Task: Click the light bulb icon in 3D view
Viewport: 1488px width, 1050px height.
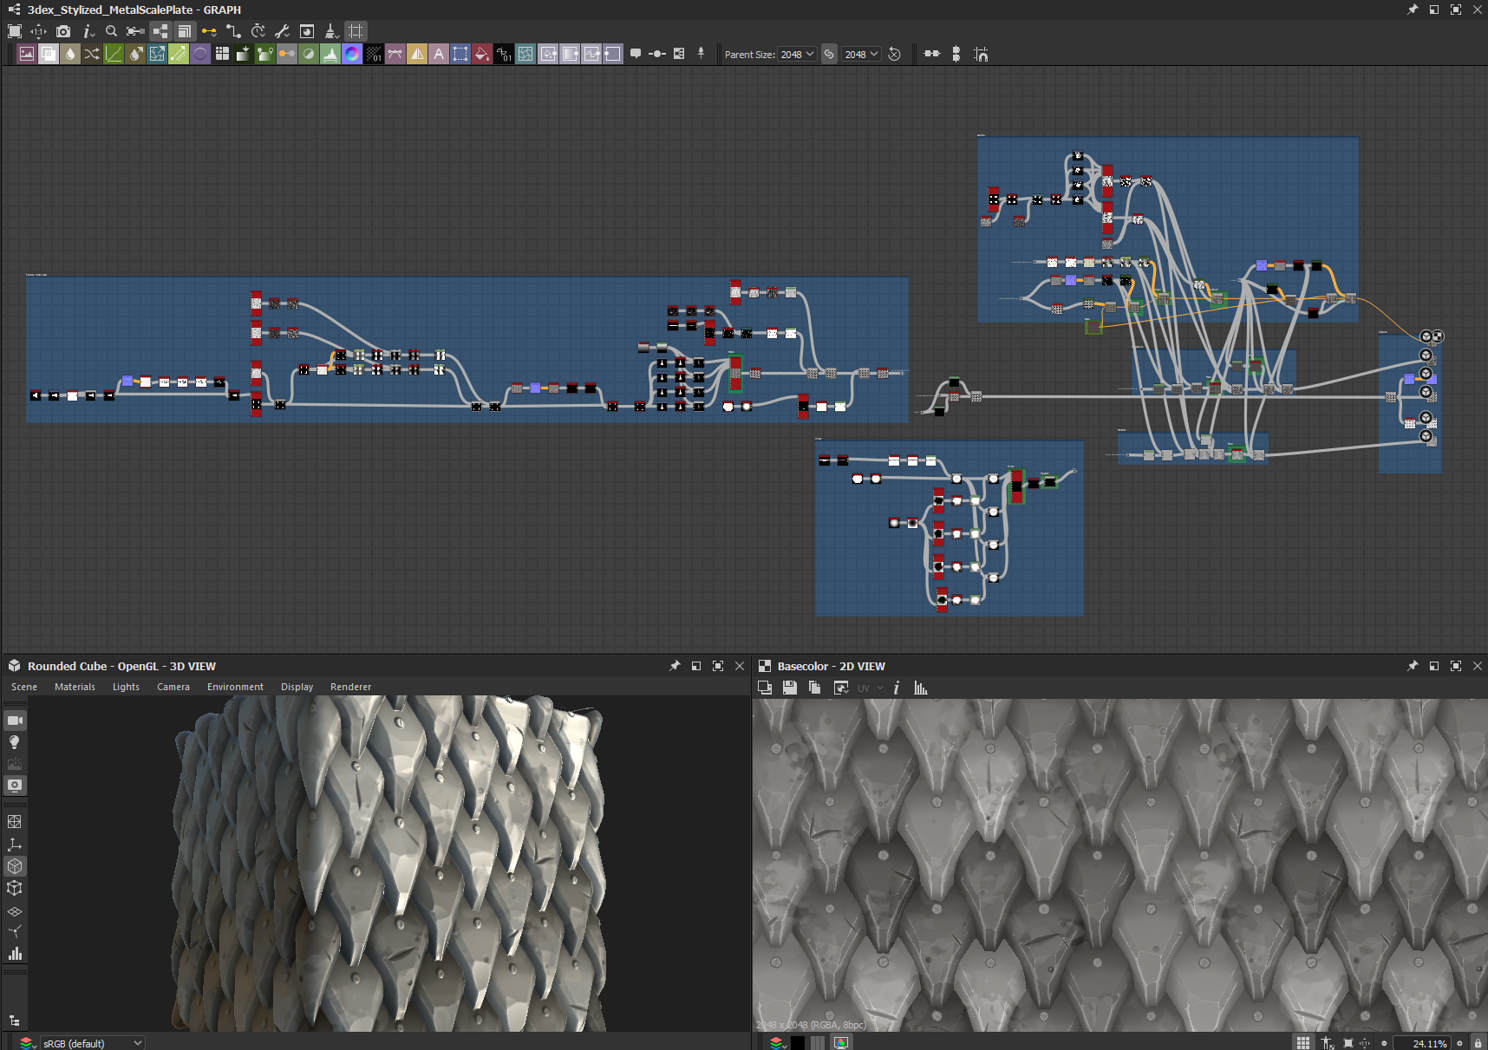Action: coord(15,742)
